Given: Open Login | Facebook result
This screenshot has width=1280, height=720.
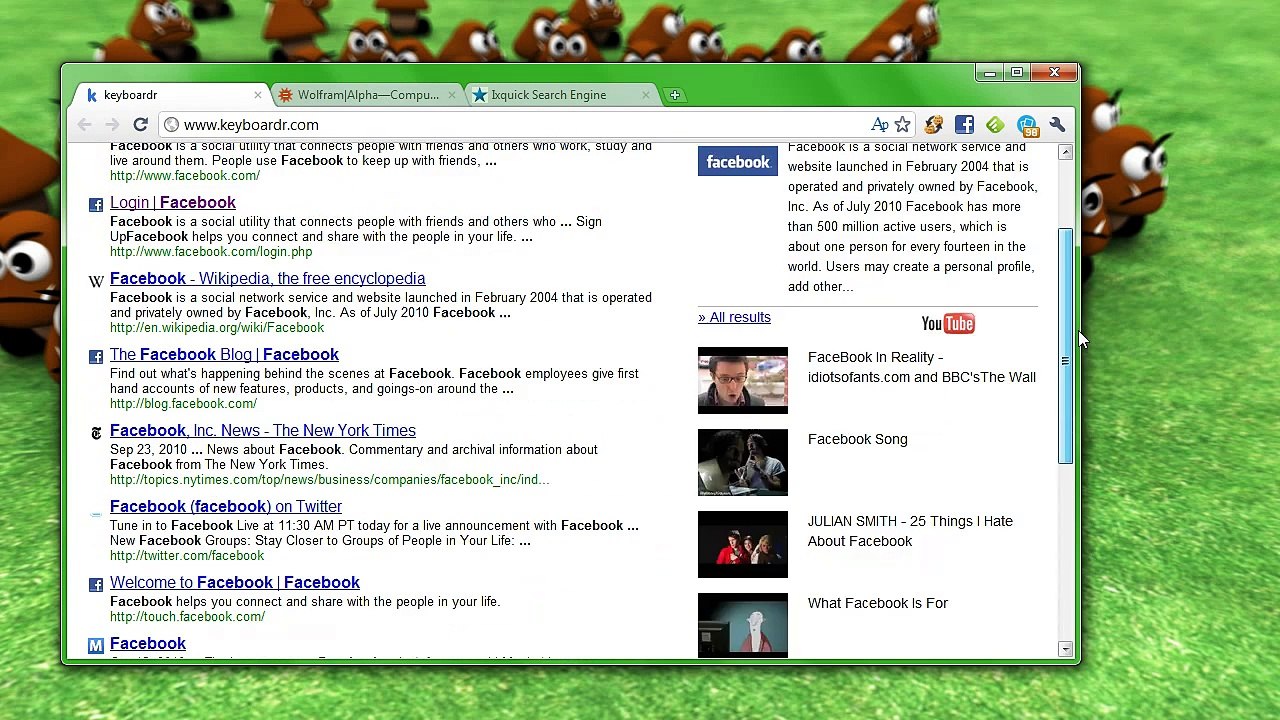Looking at the screenshot, I should tap(173, 203).
